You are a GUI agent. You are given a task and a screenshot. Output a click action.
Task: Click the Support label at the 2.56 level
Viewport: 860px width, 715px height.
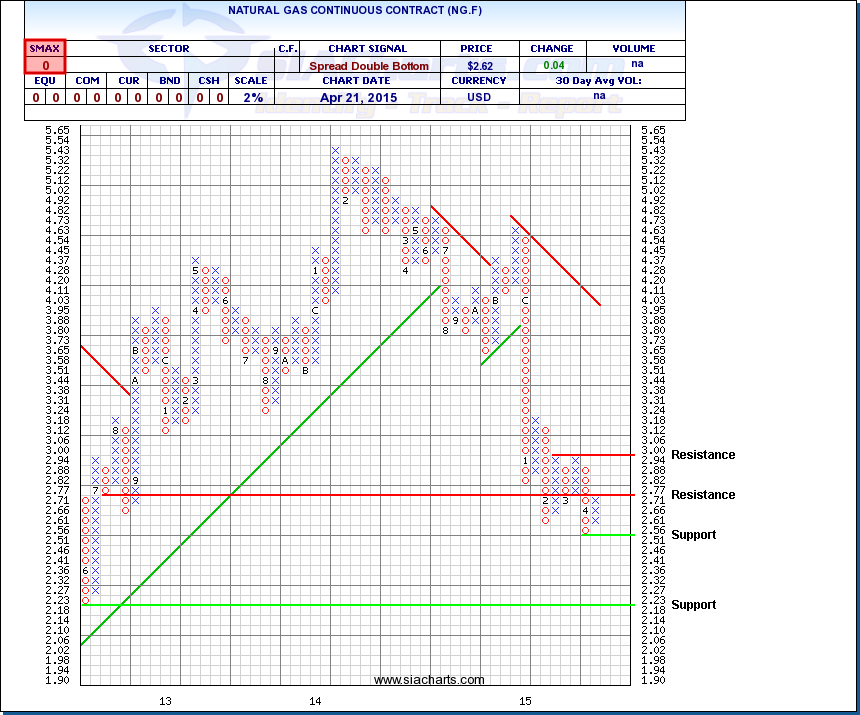point(693,535)
